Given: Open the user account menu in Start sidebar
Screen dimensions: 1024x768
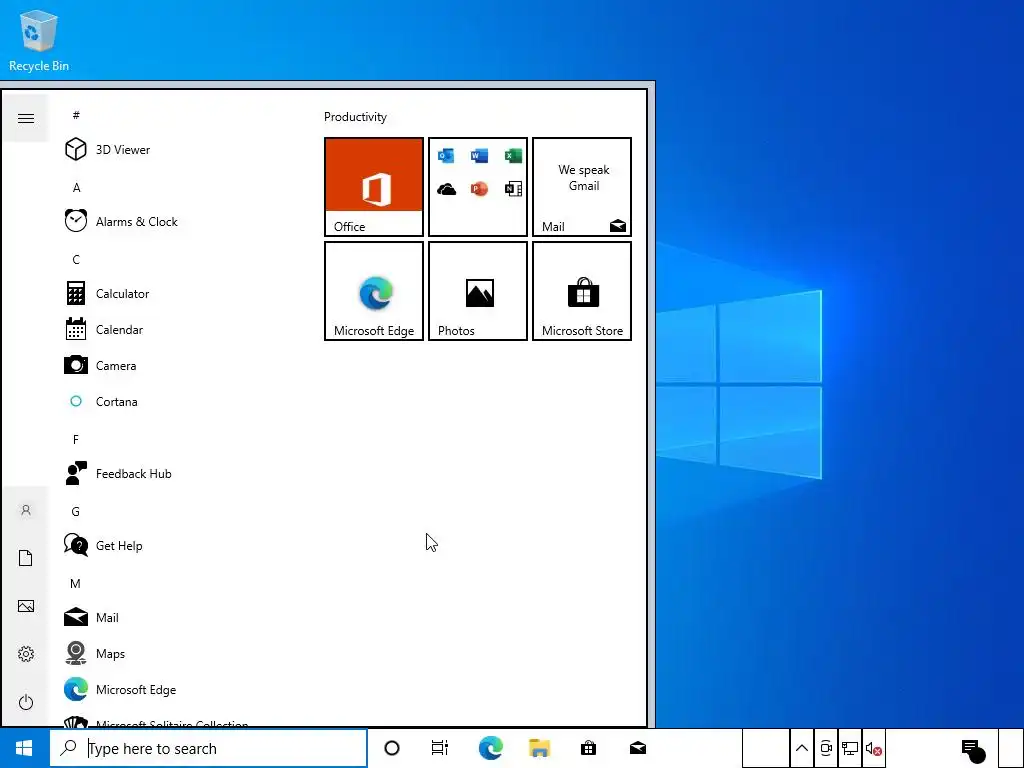Looking at the screenshot, I should click(x=25, y=510).
